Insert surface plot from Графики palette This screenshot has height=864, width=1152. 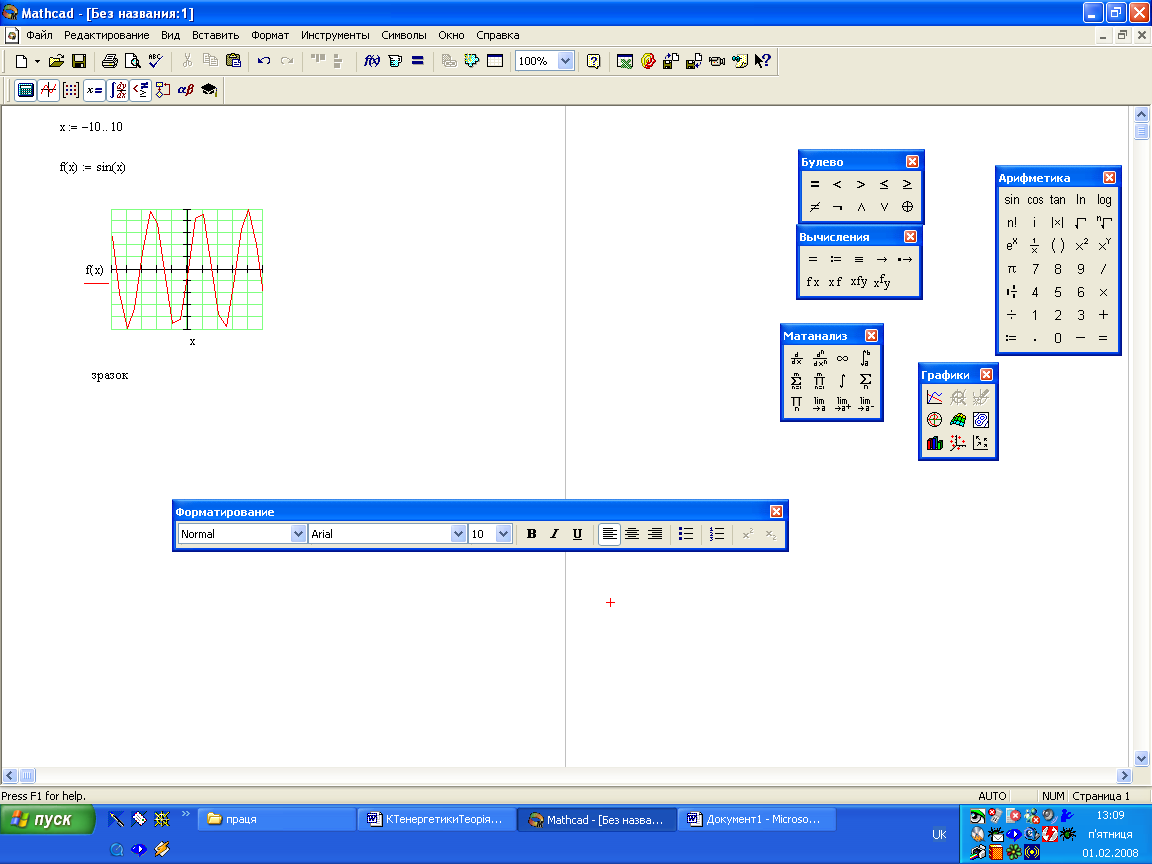[957, 420]
